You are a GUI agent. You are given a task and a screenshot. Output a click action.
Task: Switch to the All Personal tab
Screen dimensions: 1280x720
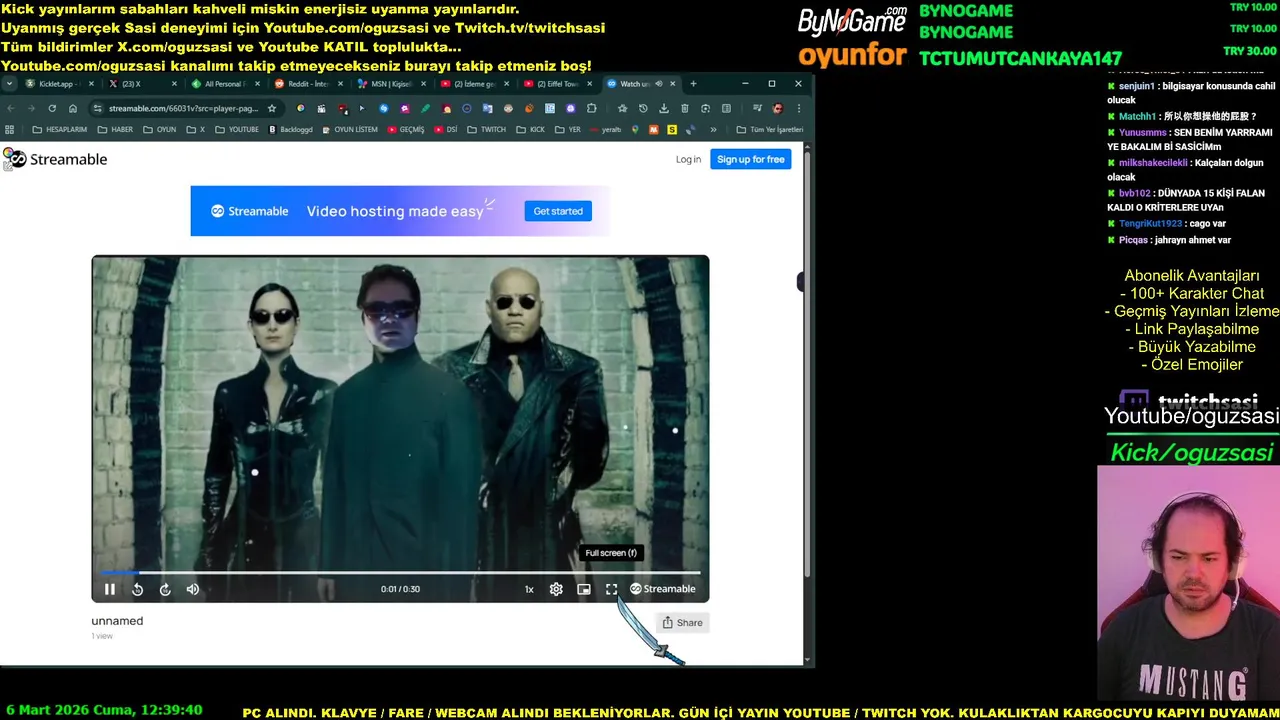(x=224, y=84)
